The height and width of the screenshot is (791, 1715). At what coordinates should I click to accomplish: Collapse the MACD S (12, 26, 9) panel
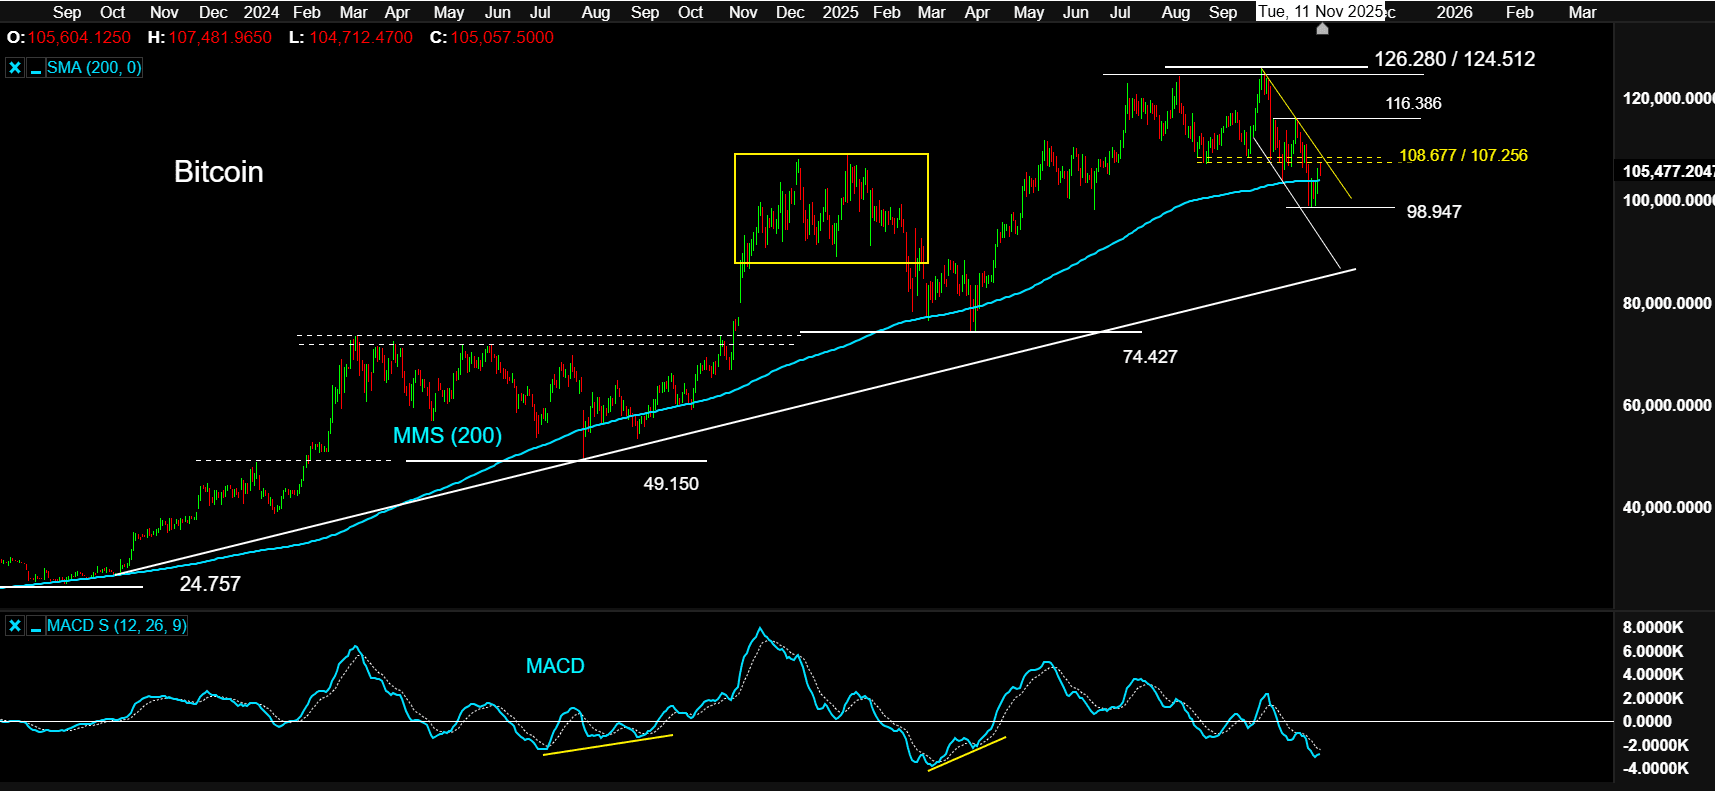[x=36, y=626]
